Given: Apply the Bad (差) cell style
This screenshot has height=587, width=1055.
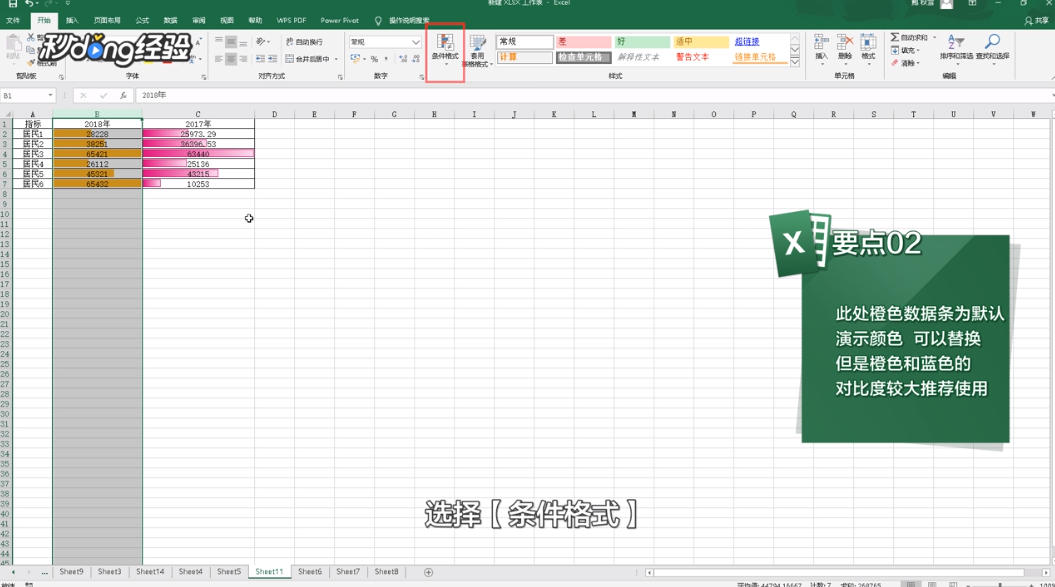Looking at the screenshot, I should pos(583,42).
